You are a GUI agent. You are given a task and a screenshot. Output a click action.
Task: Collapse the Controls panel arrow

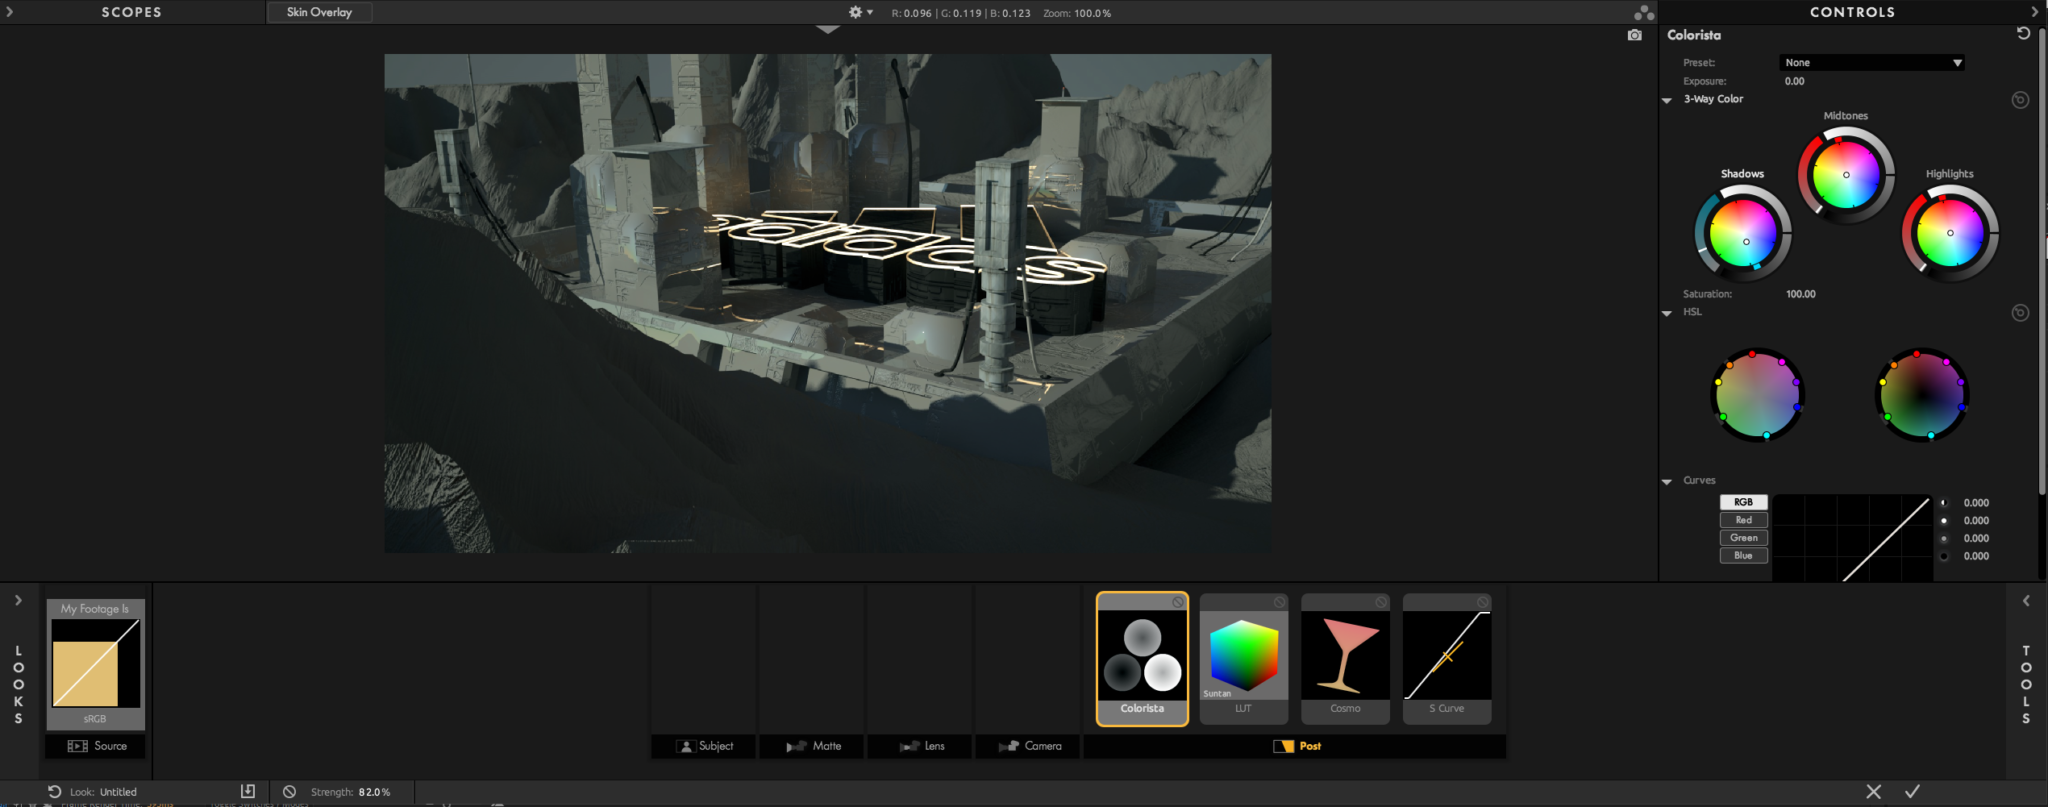(x=2034, y=12)
